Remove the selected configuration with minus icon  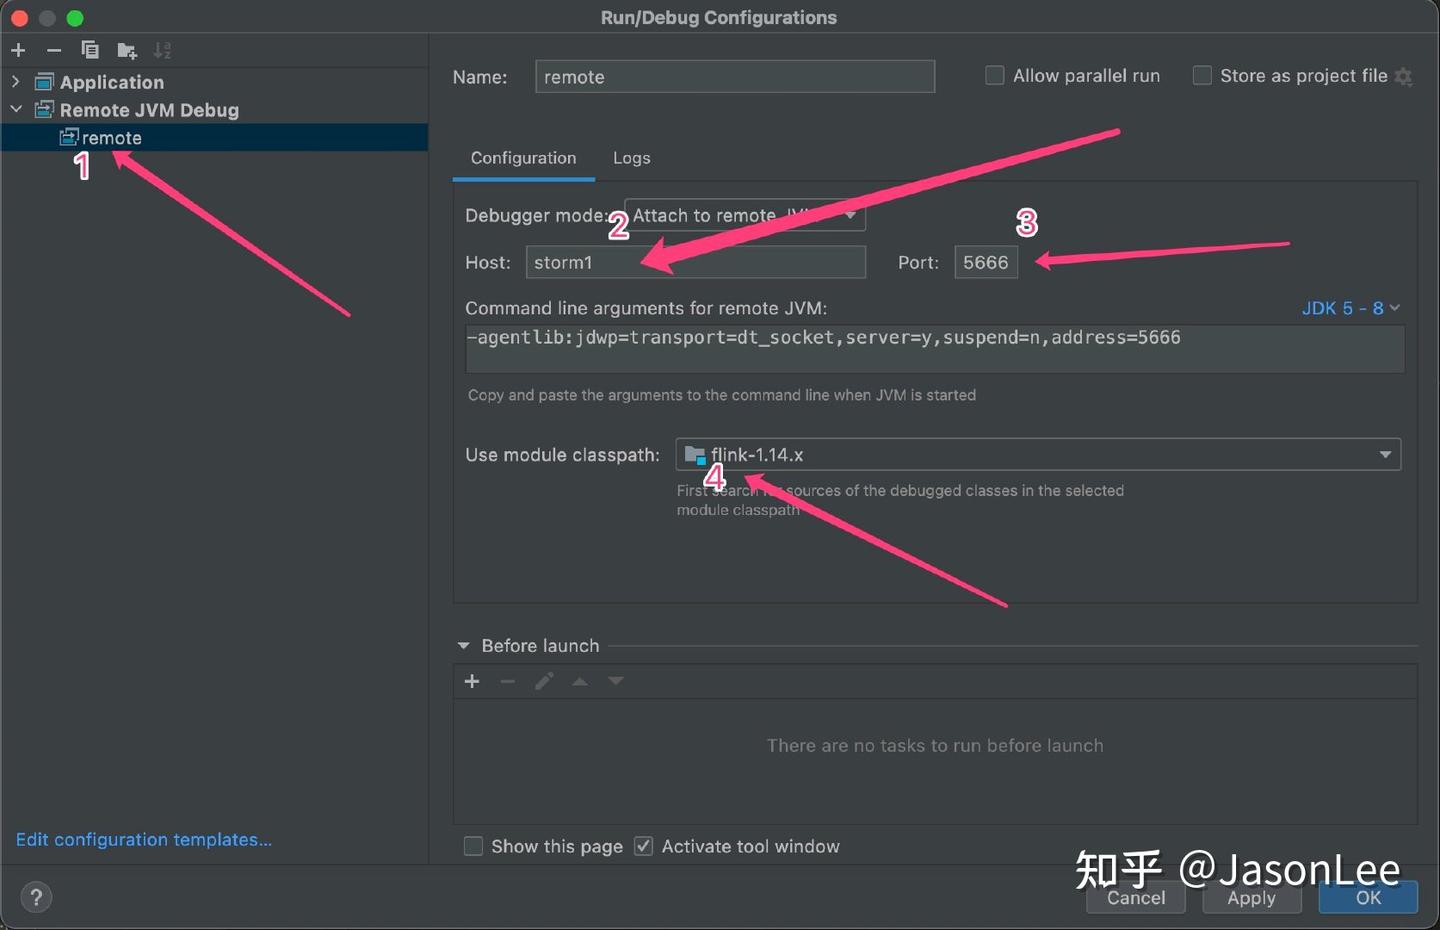pyautogui.click(x=54, y=50)
